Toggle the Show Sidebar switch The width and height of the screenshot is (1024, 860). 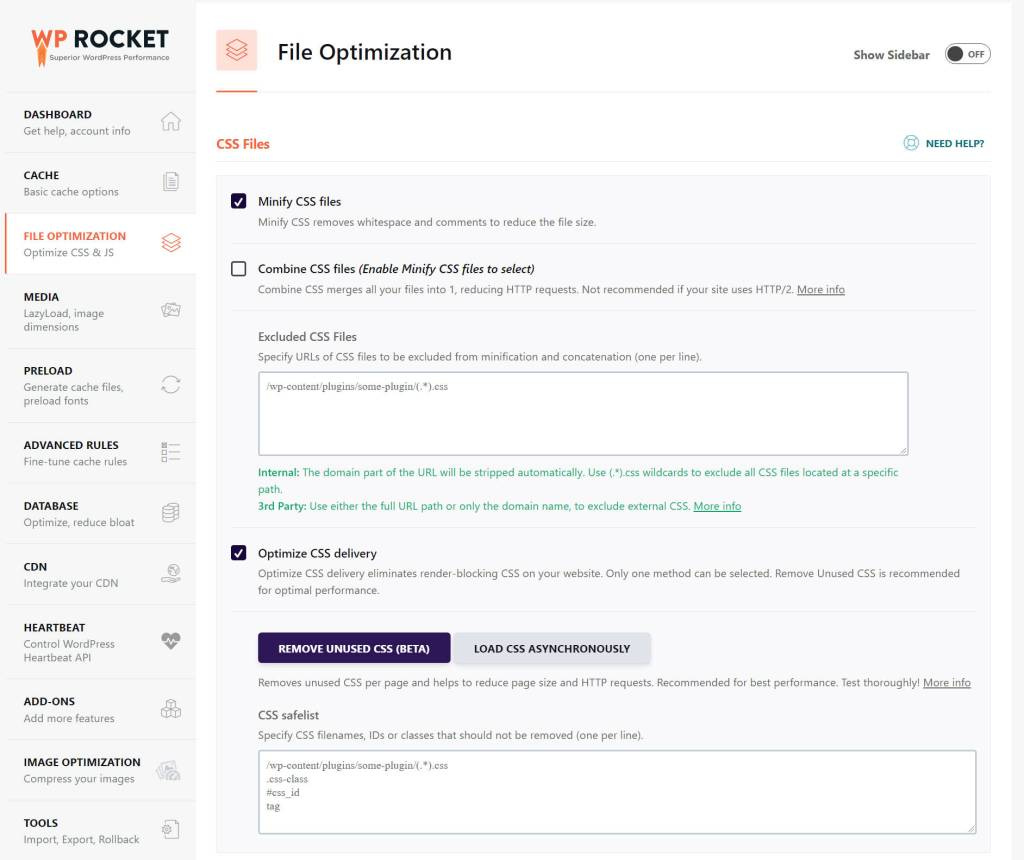tap(967, 54)
